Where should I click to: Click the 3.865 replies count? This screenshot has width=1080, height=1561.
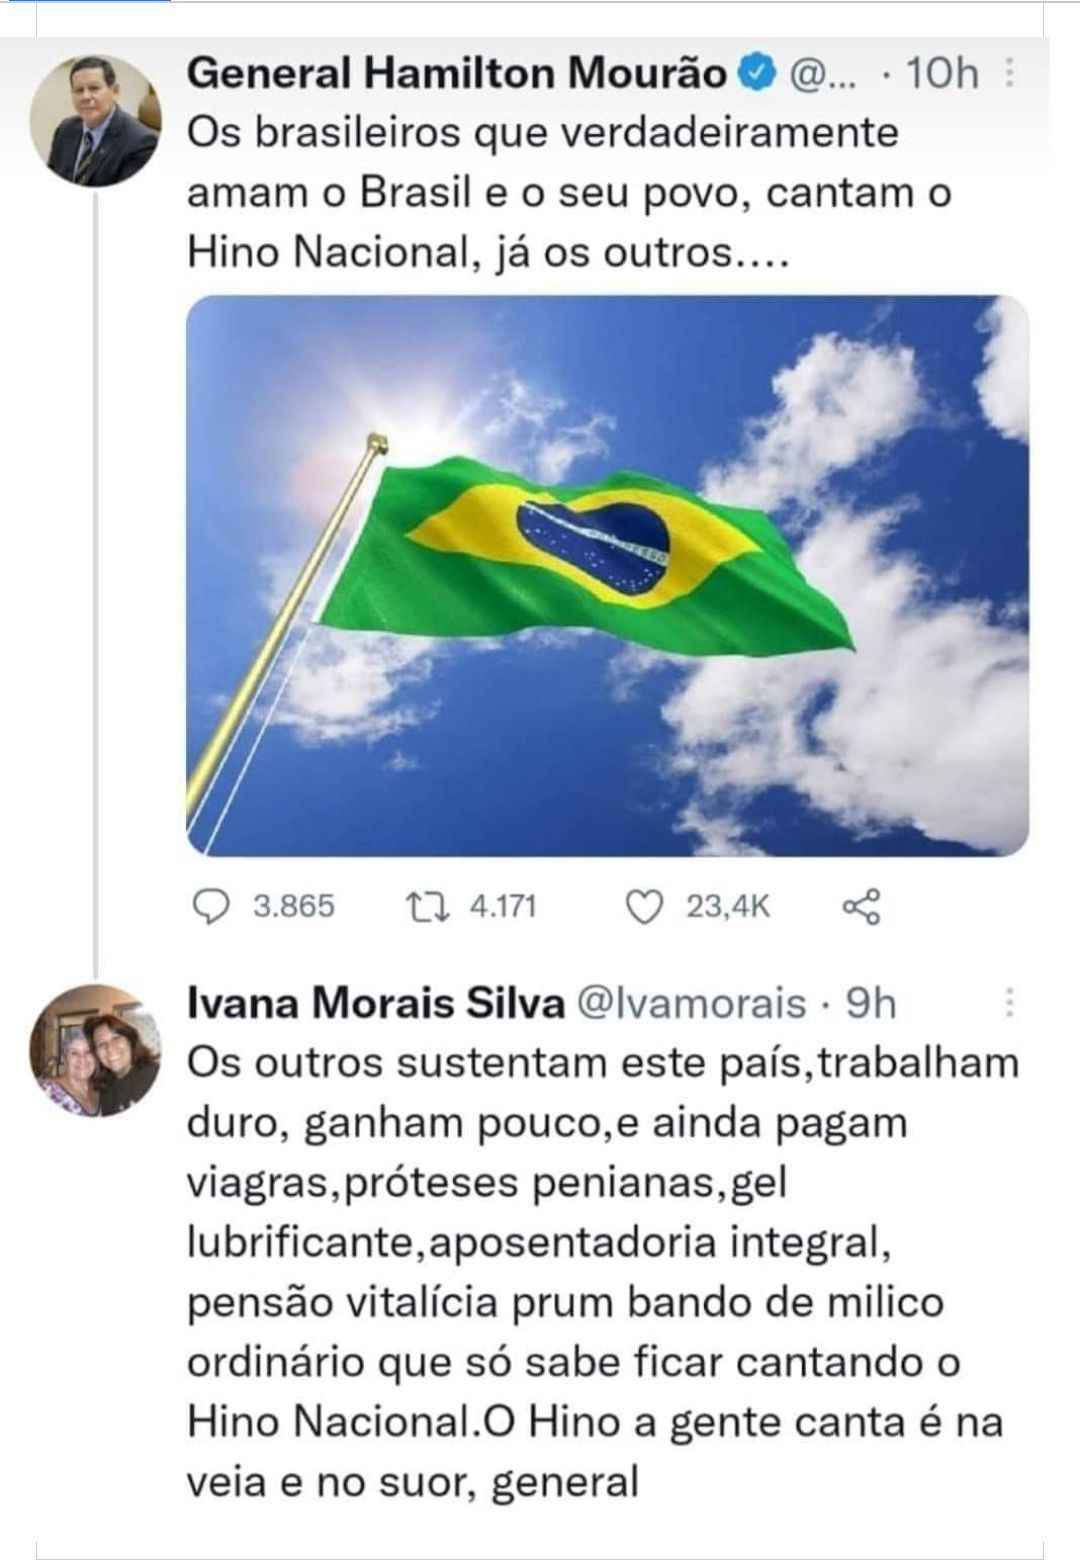294,906
